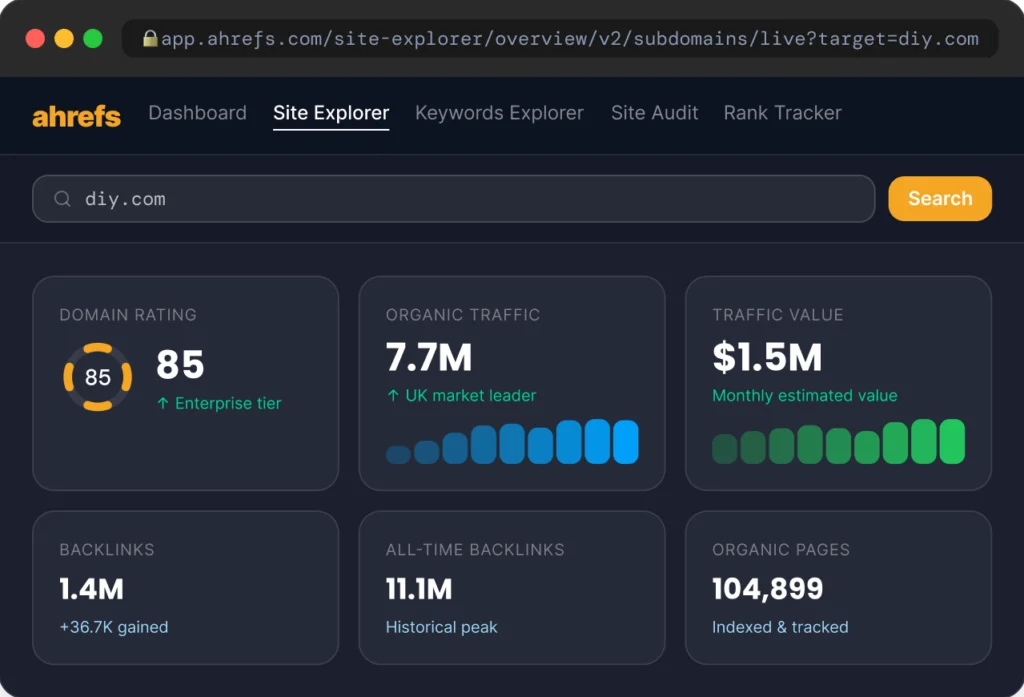Click the search magnifier icon

(62, 199)
